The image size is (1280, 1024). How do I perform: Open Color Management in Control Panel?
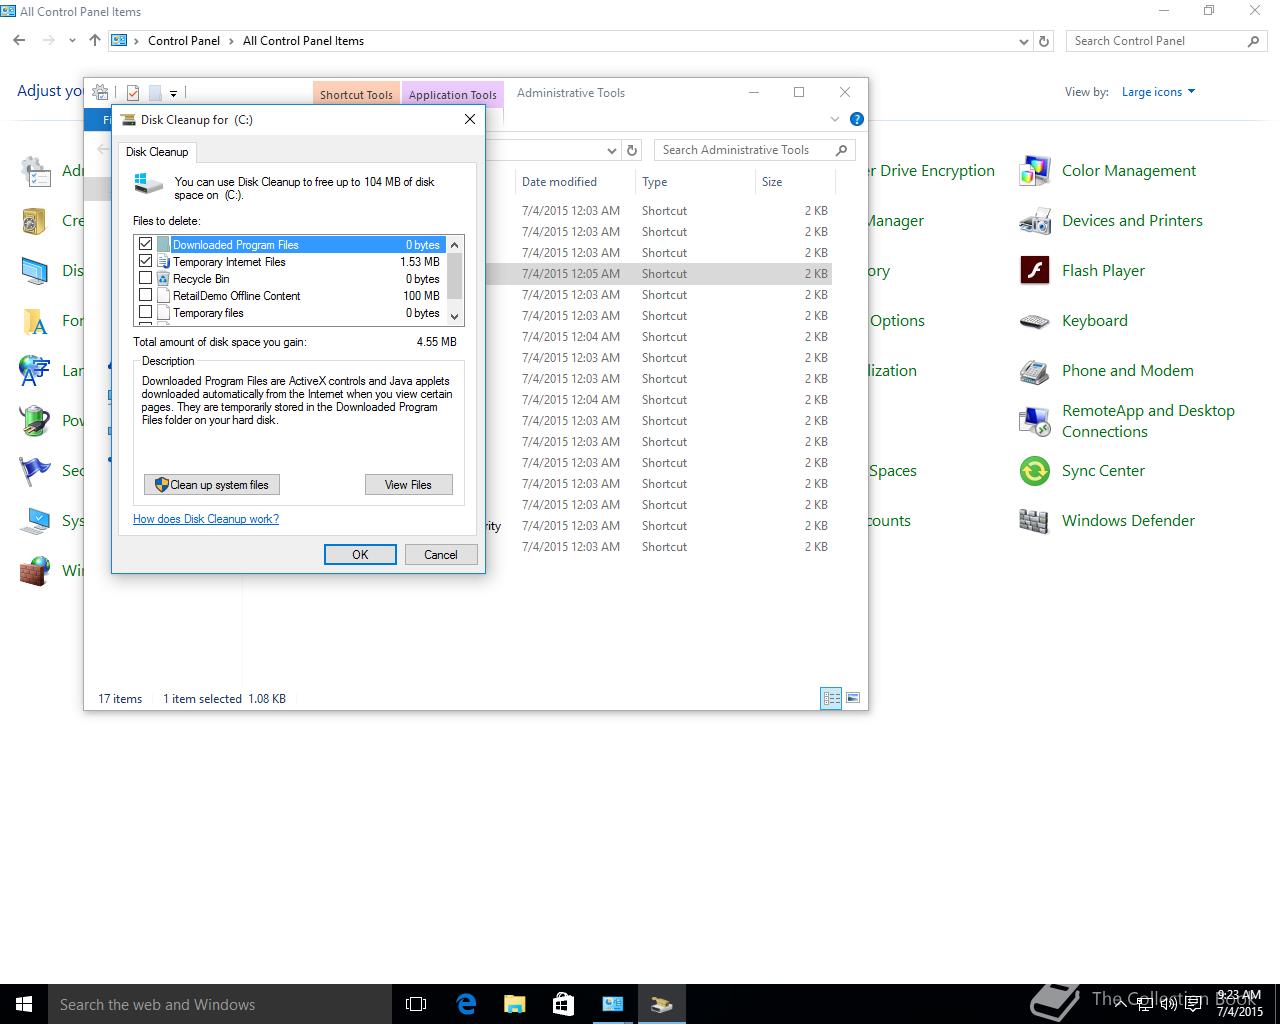[1034, 171]
